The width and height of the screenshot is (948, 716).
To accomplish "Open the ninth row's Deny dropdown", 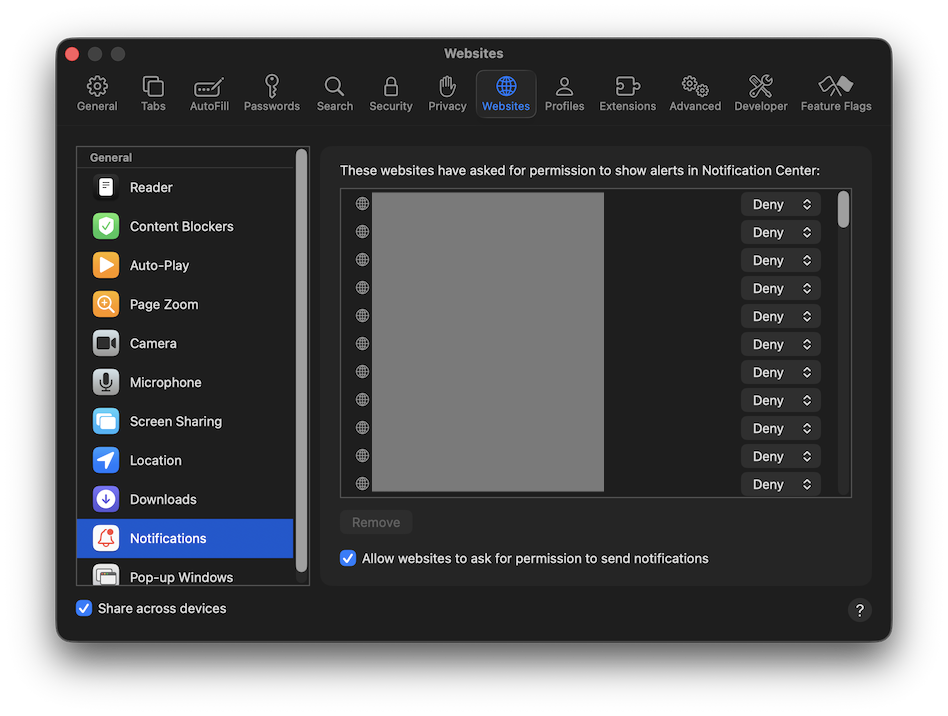I will coord(781,428).
